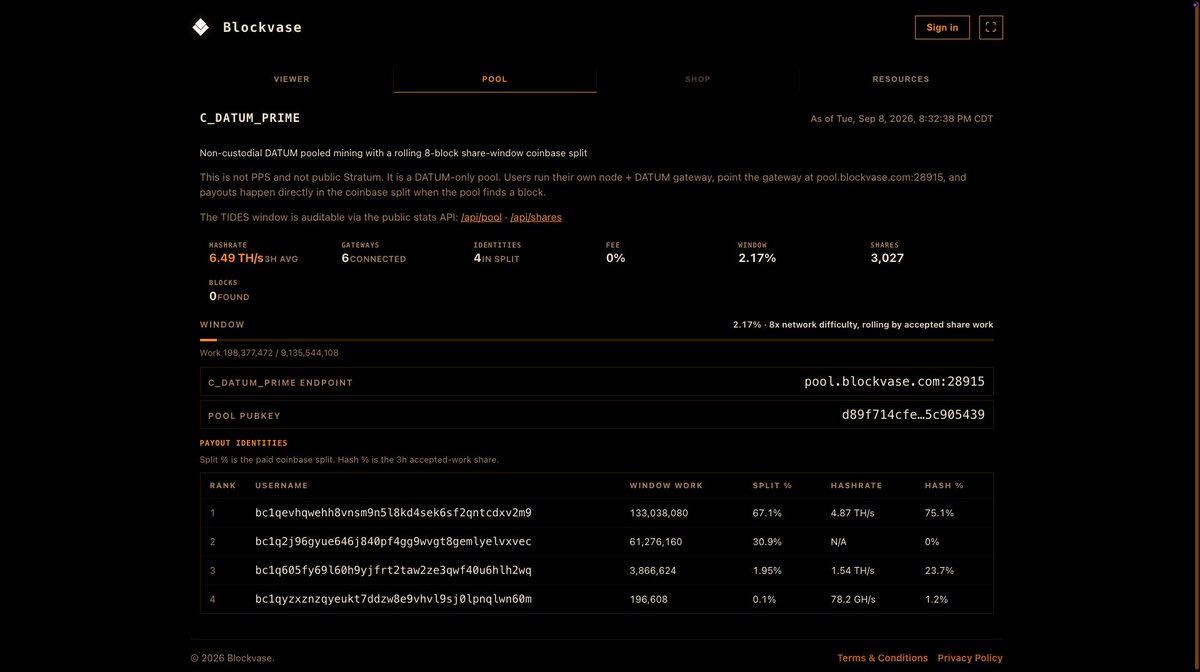
Task: Open the Viewer tab
Action: pos(292,79)
